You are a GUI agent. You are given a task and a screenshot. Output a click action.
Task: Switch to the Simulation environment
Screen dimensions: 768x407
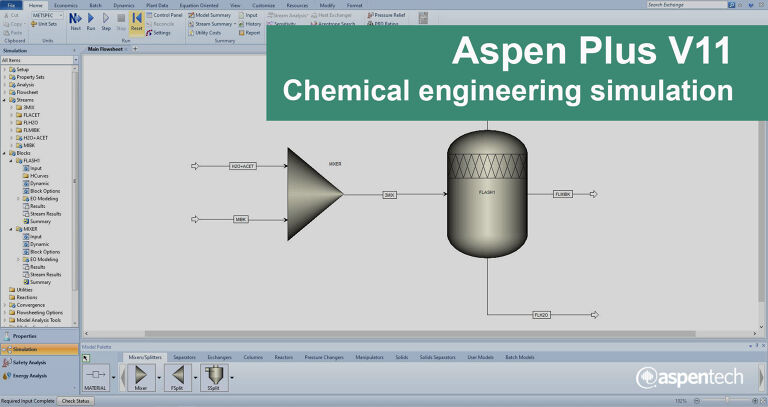pos(39,349)
